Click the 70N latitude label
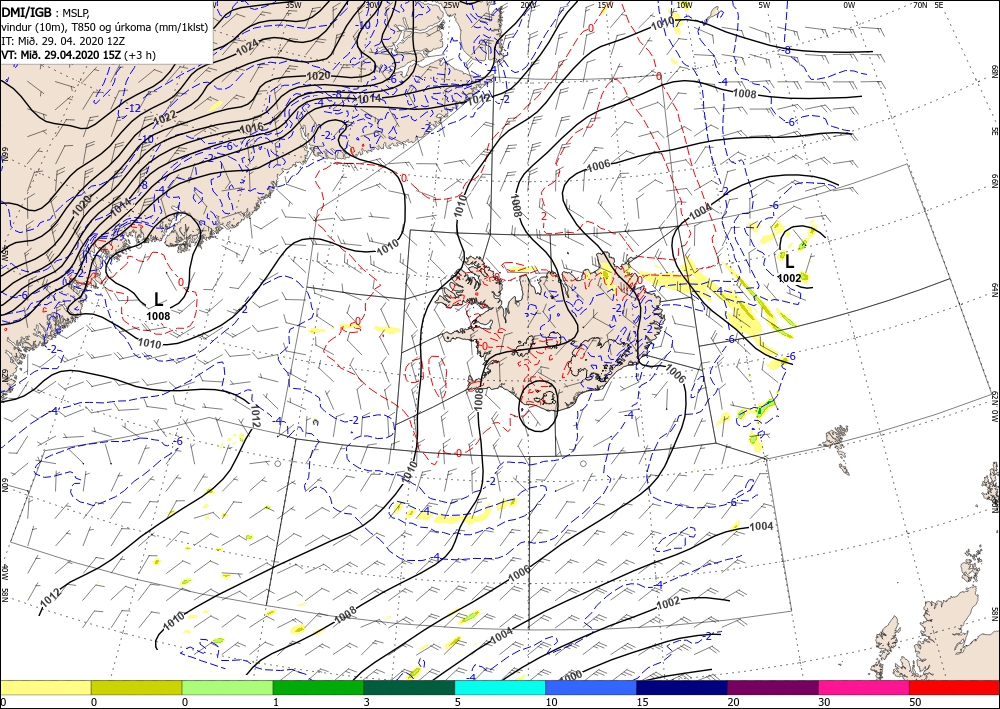The image size is (1000, 709). (920, 4)
